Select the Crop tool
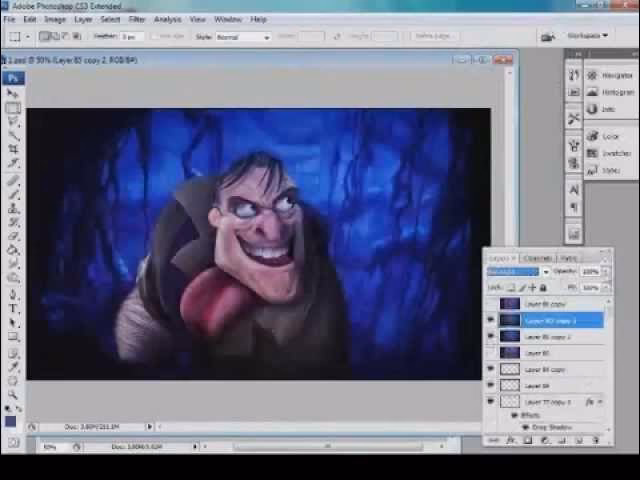 pyautogui.click(x=13, y=149)
